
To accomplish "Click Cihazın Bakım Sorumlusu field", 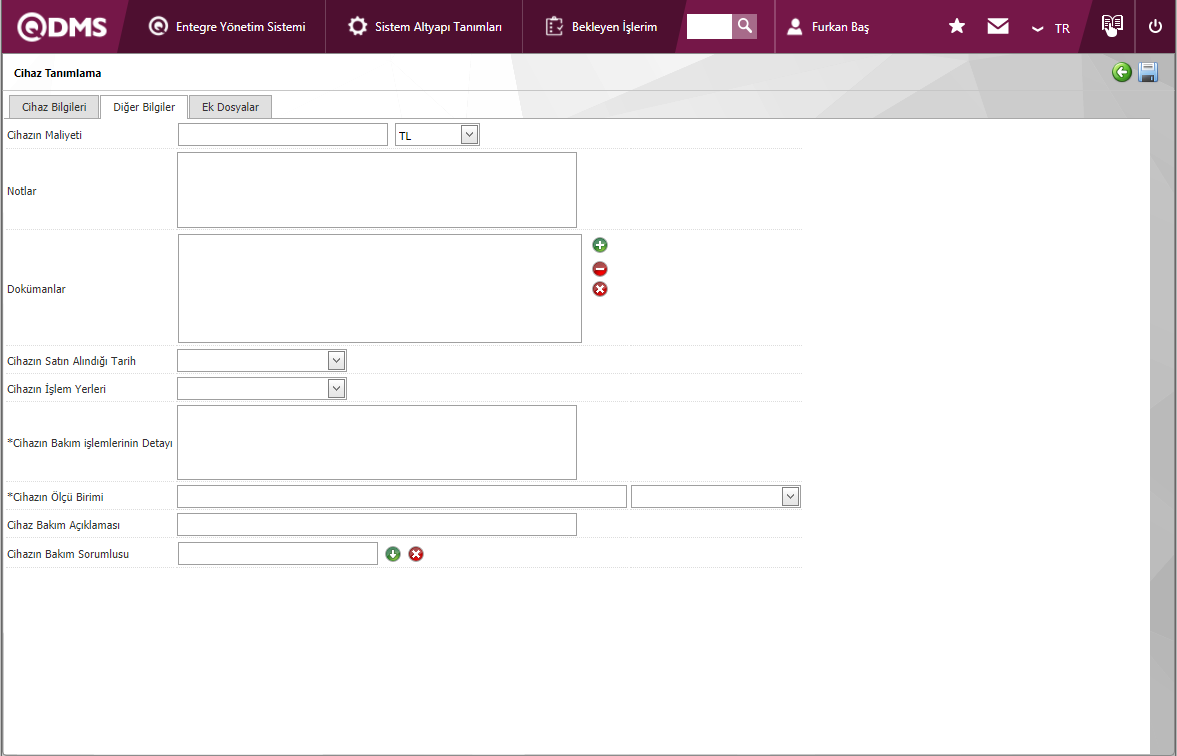I will [x=278, y=553].
